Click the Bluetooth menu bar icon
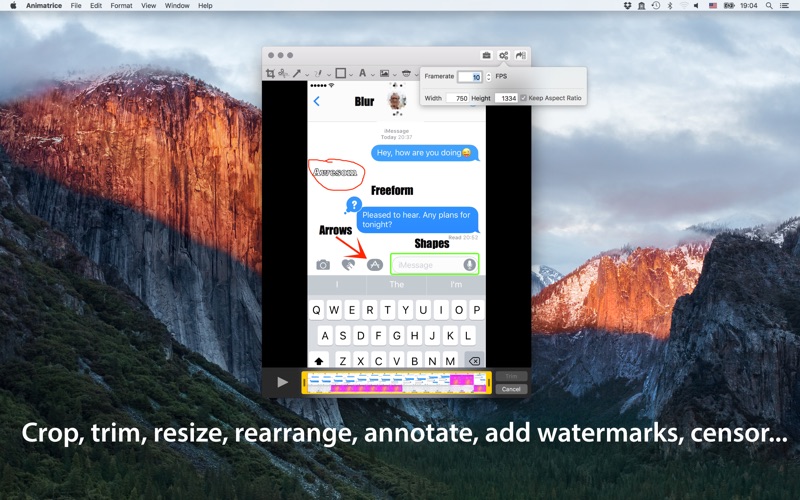 click(x=670, y=6)
